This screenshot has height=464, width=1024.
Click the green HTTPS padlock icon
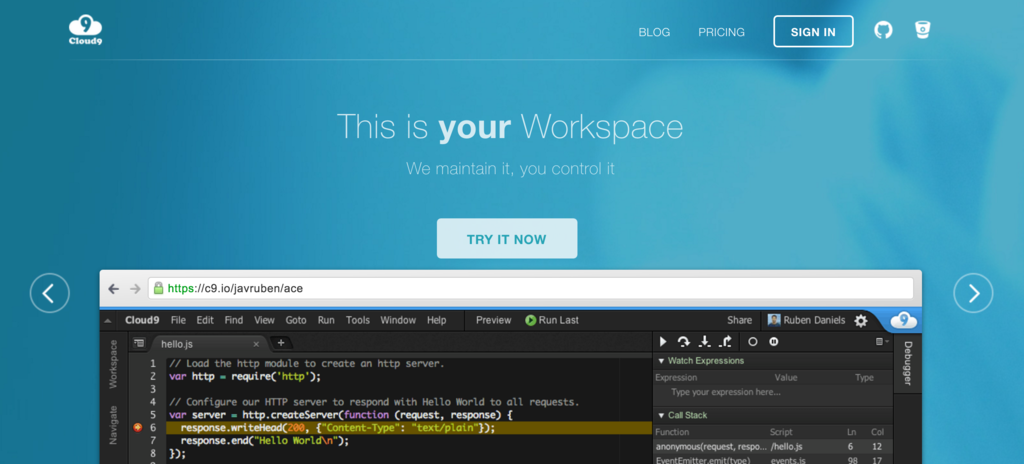[x=158, y=288]
